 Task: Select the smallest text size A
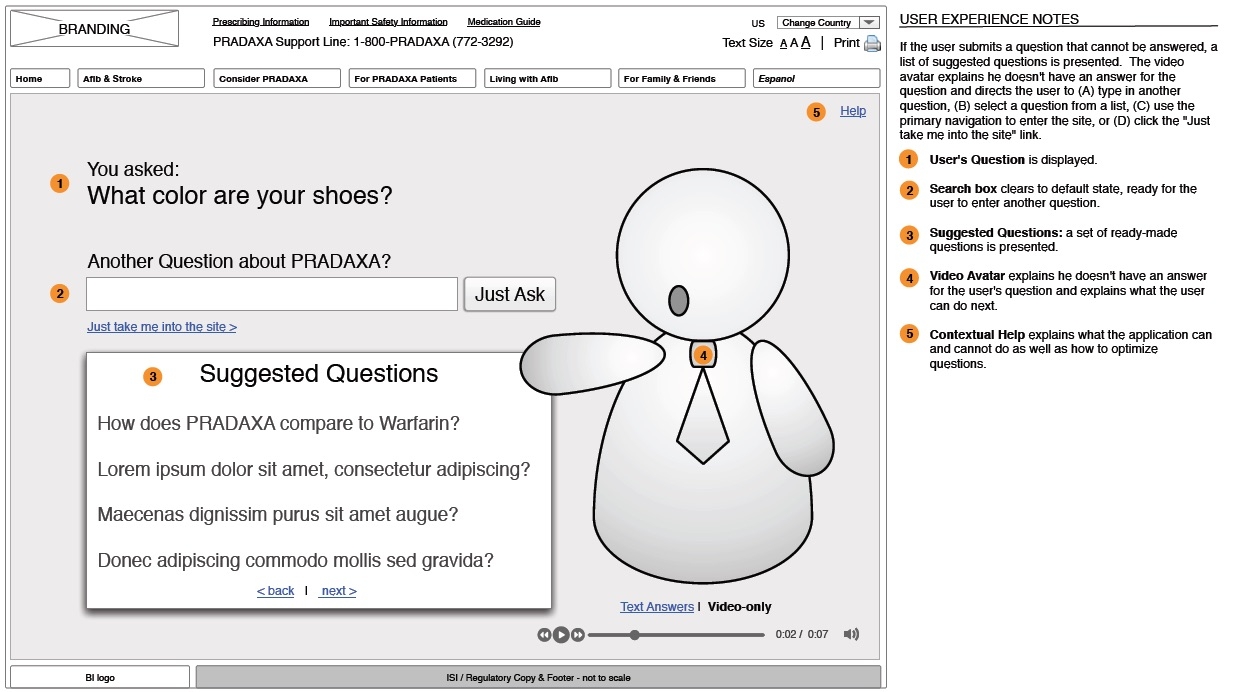(783, 44)
